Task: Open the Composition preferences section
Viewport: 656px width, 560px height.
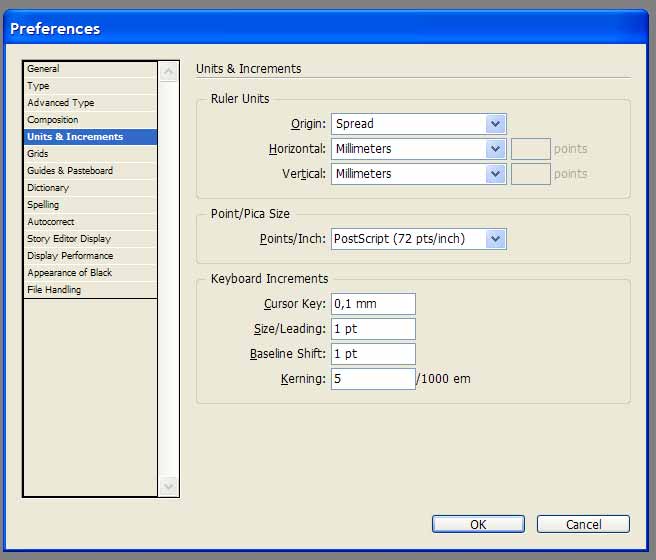Action: tap(90, 120)
